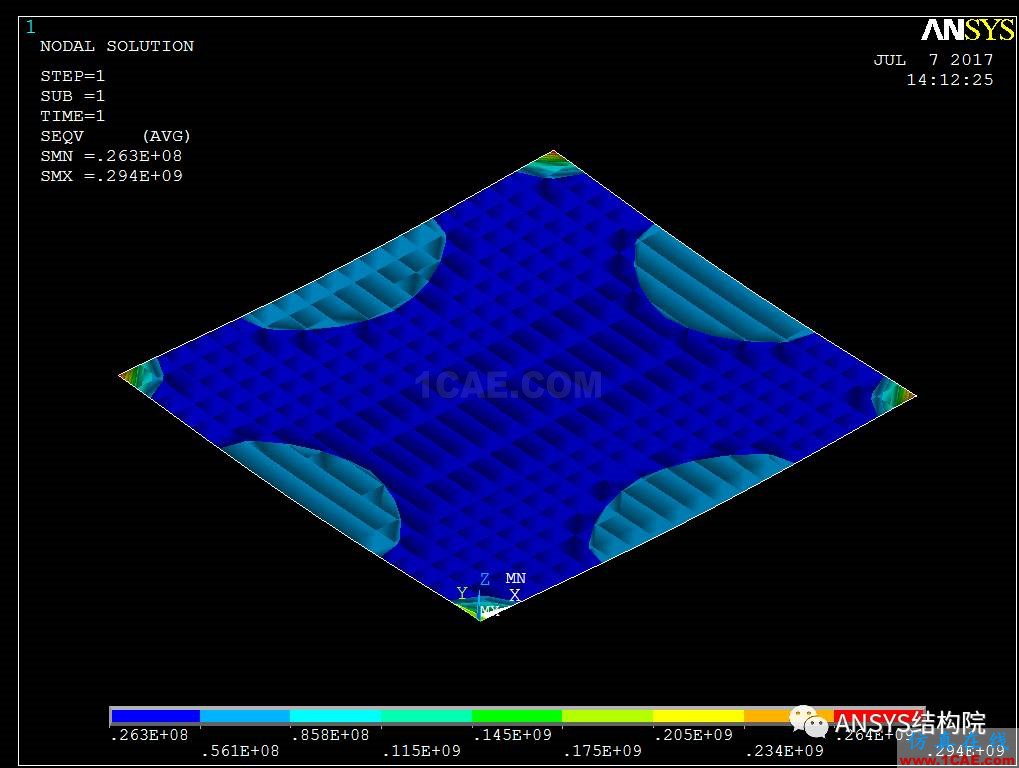Click the cyan legend color band
This screenshot has width=1019, height=768.
[x=335, y=716]
